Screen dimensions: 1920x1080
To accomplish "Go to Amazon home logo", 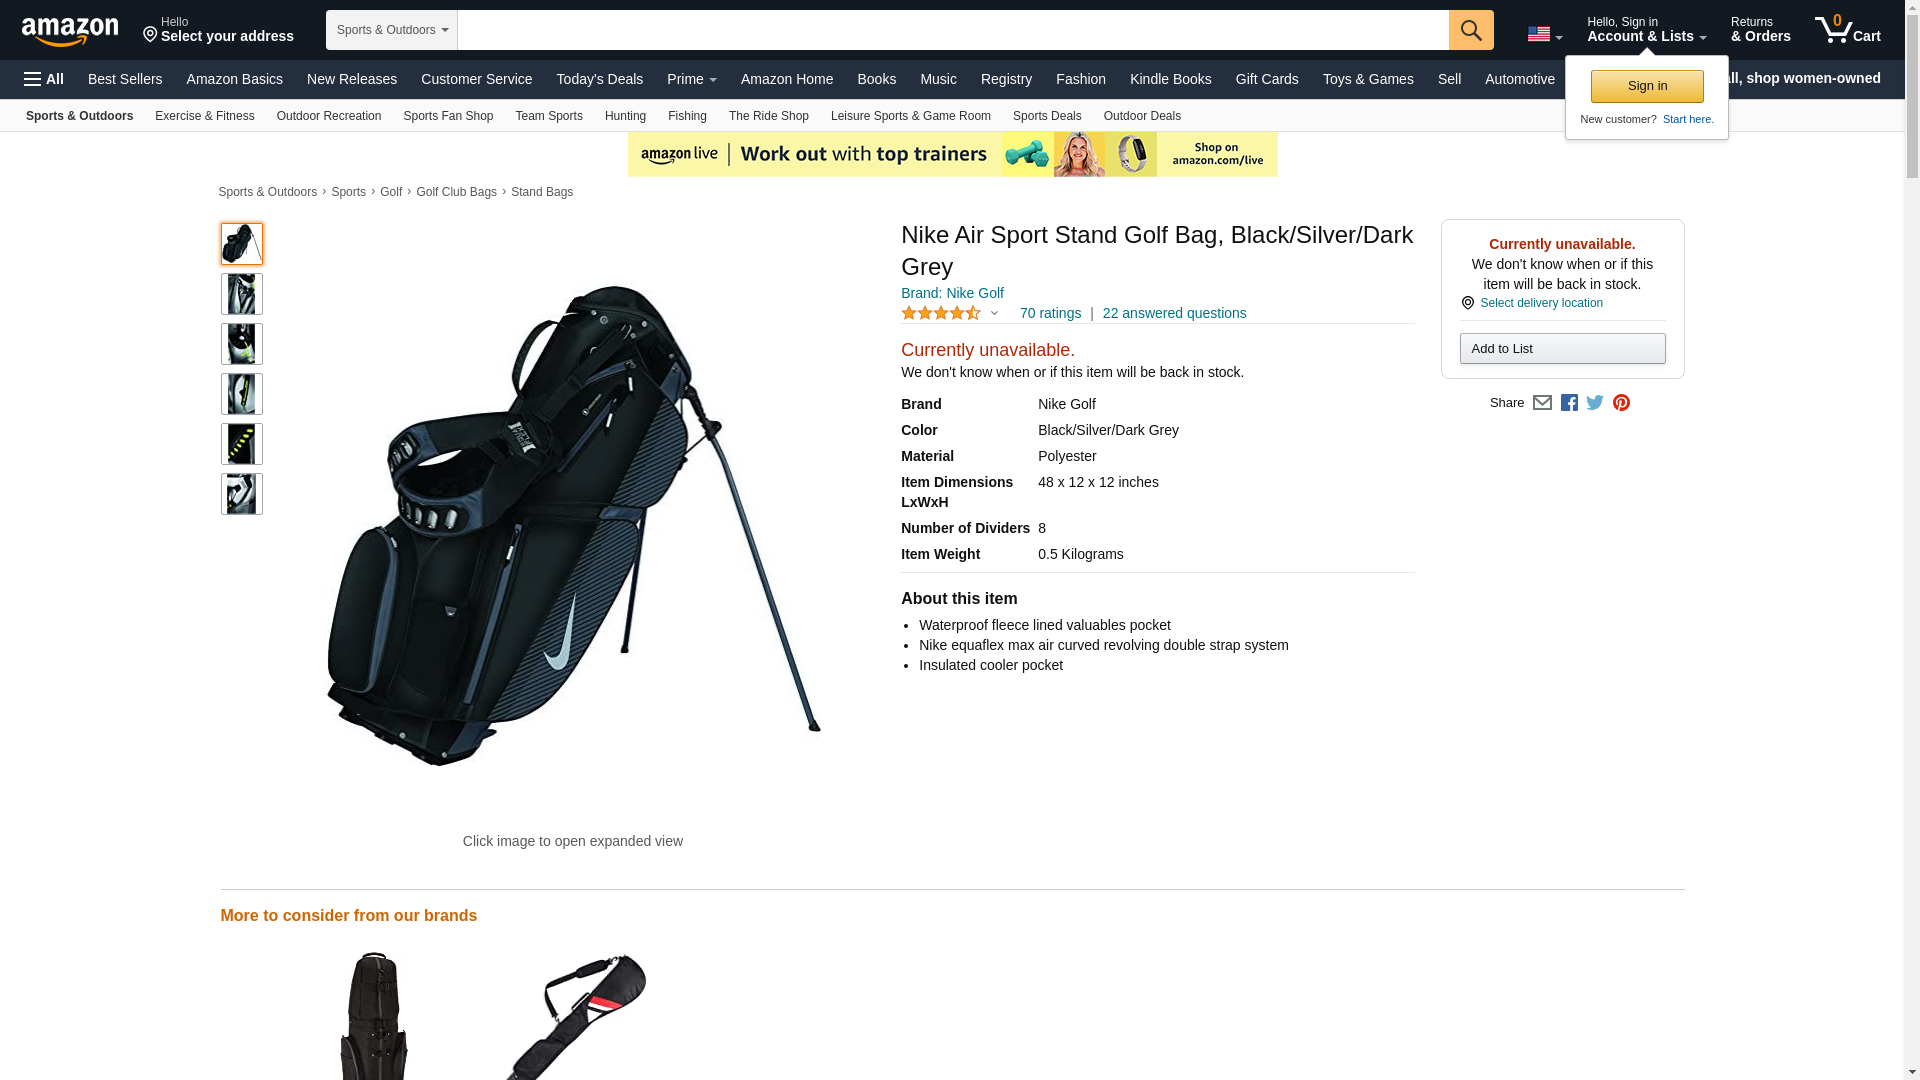I will pos(70,31).
